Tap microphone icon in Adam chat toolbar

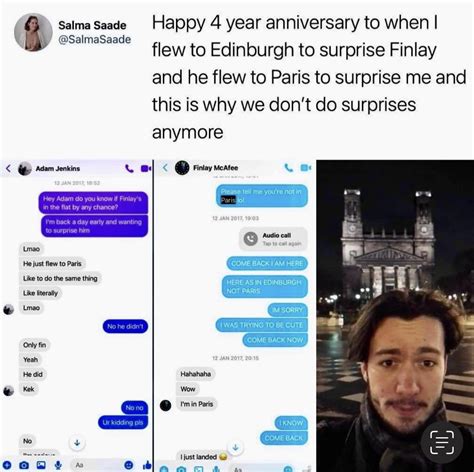[58, 465]
